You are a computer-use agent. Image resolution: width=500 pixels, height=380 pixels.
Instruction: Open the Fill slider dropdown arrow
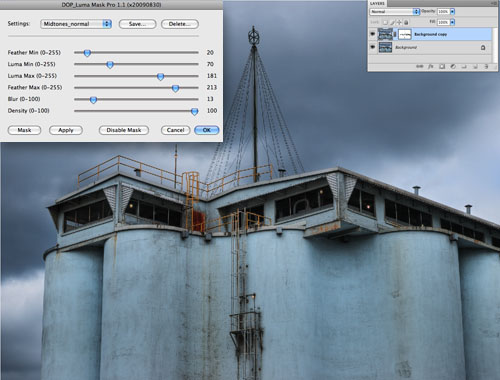(452, 22)
